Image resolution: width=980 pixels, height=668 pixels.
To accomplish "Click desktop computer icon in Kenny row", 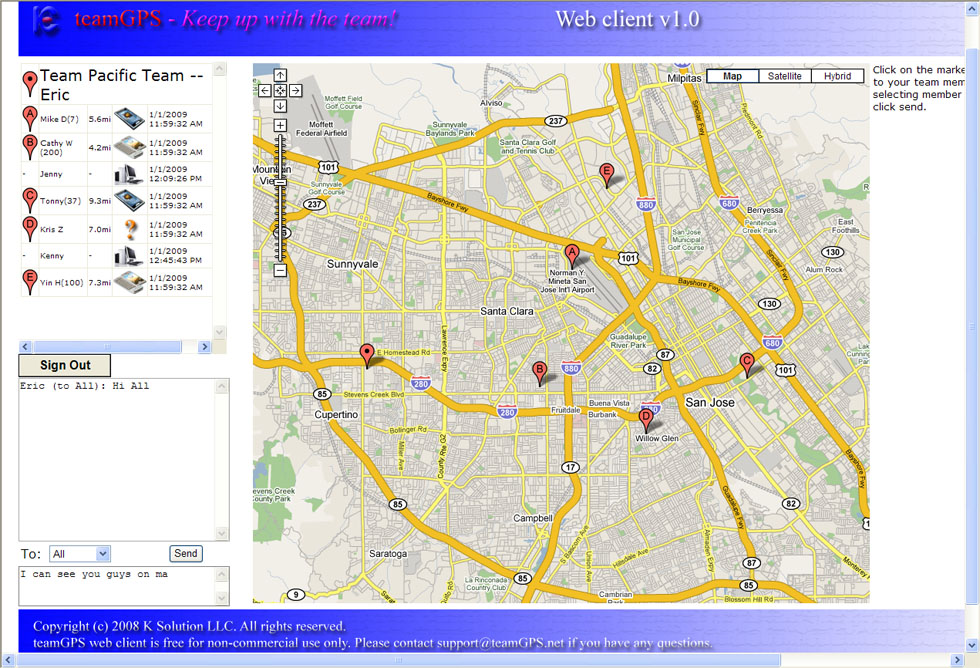I will (128, 256).
